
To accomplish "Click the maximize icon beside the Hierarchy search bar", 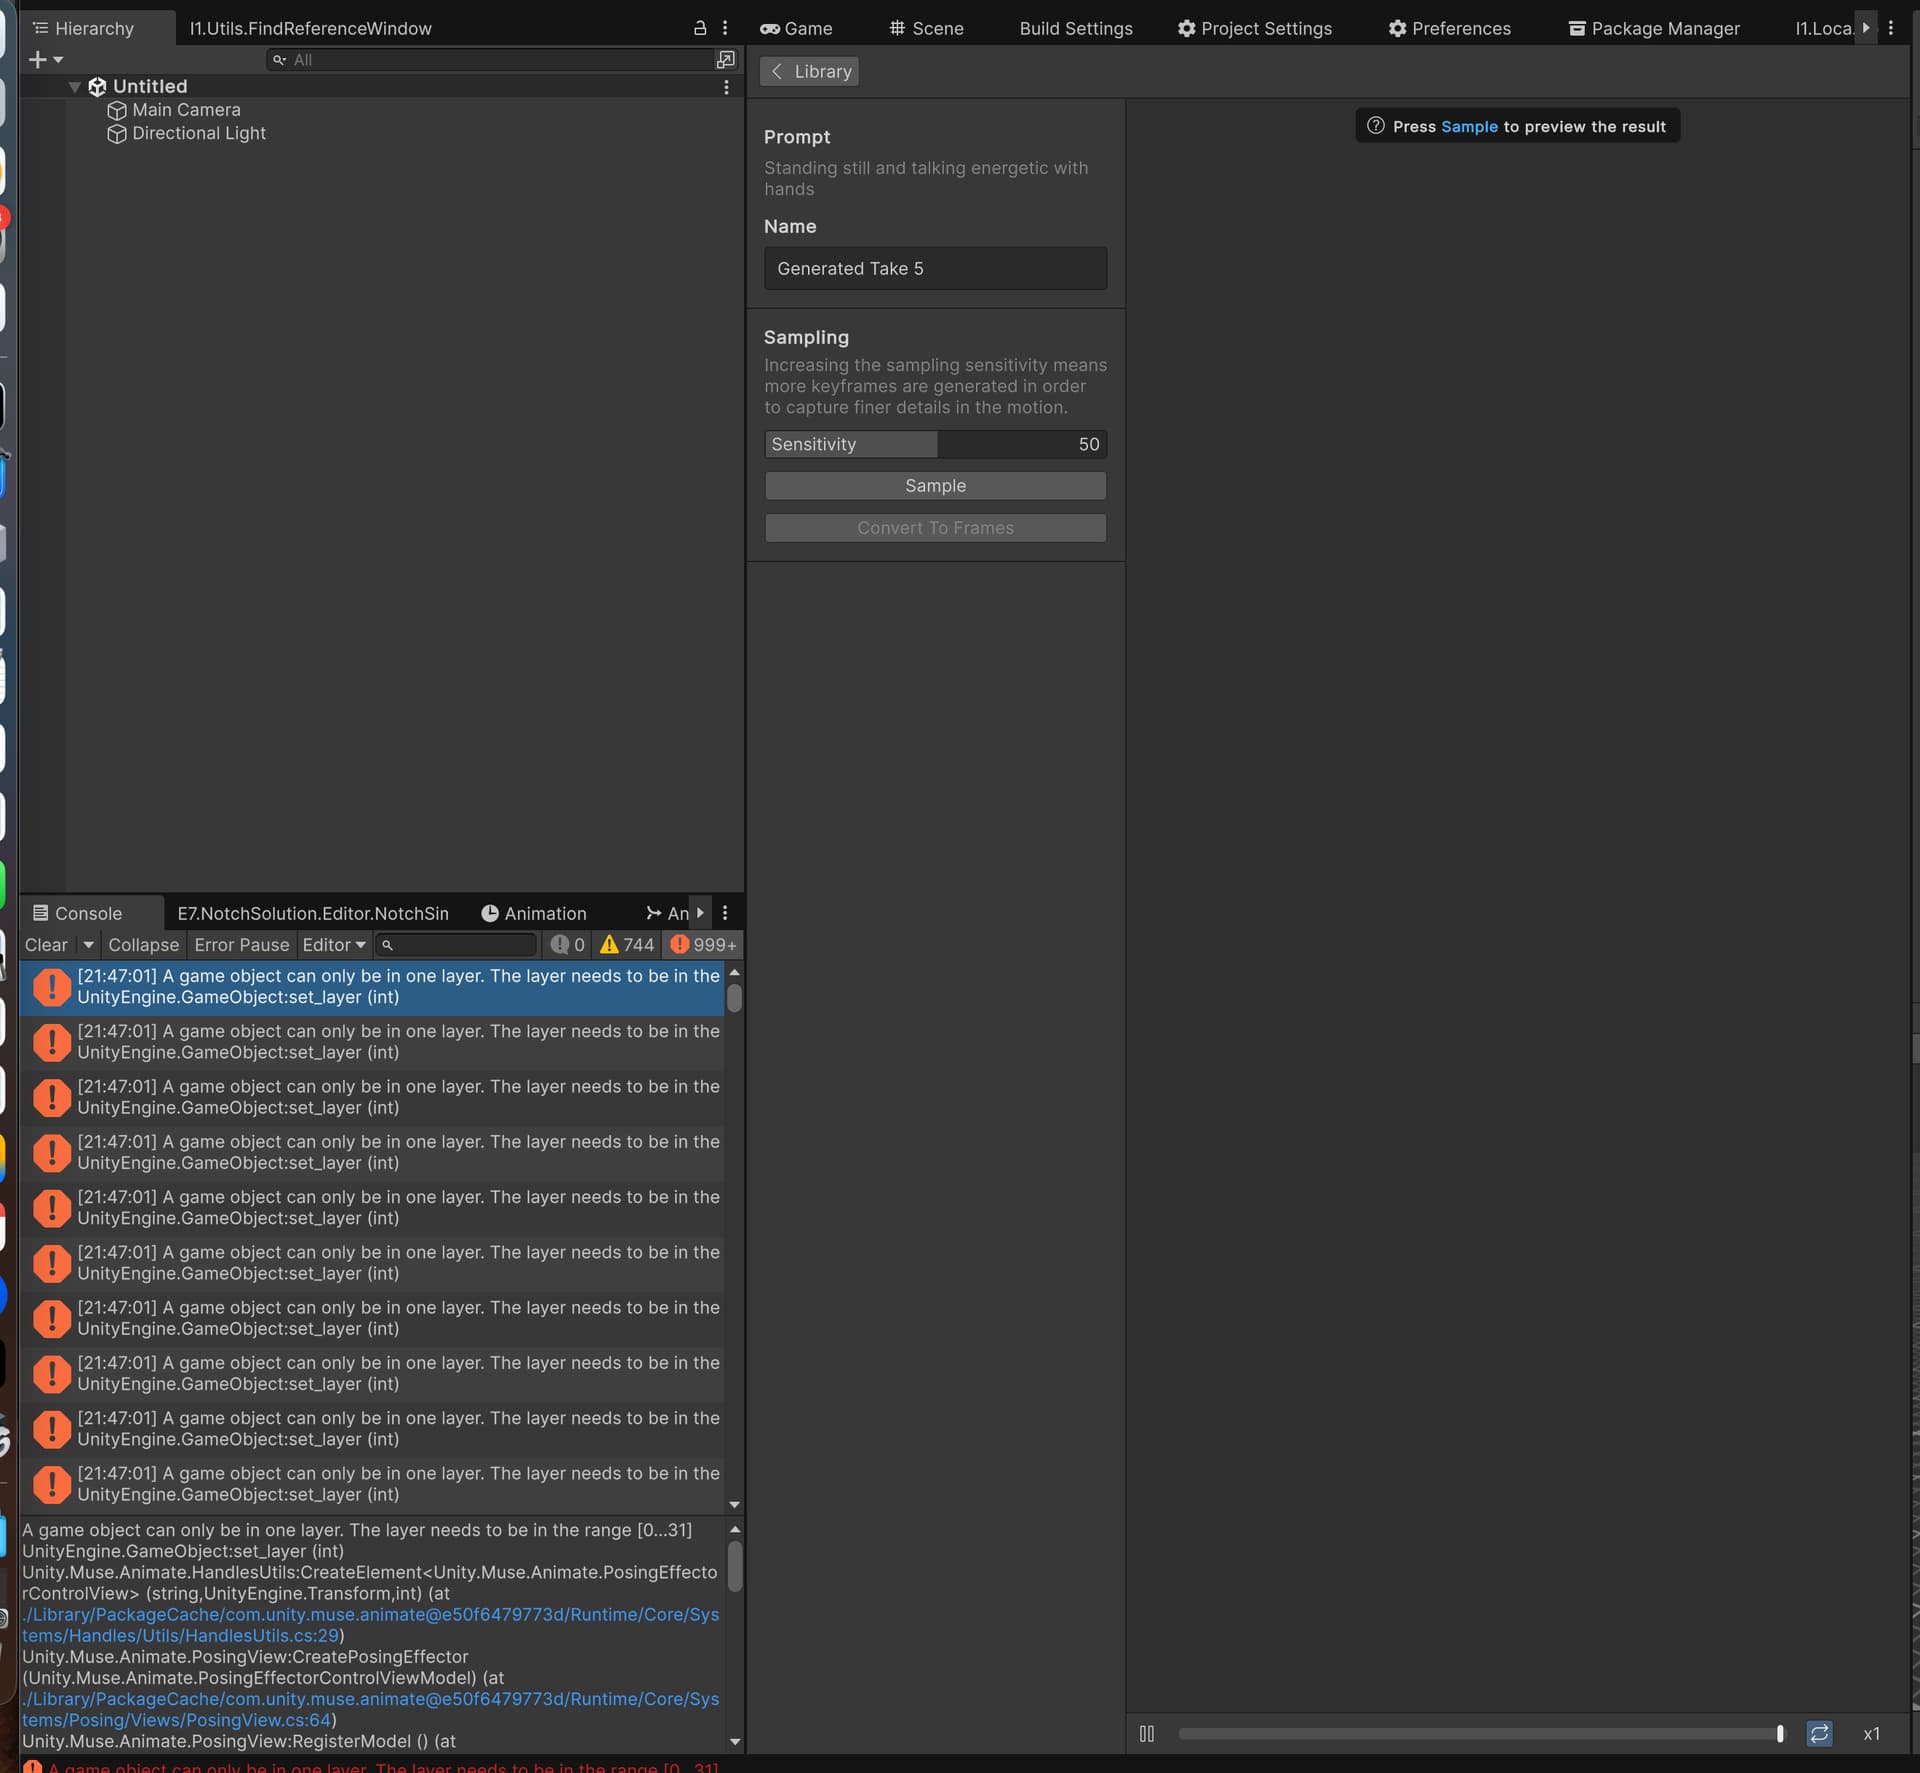I will pos(726,60).
